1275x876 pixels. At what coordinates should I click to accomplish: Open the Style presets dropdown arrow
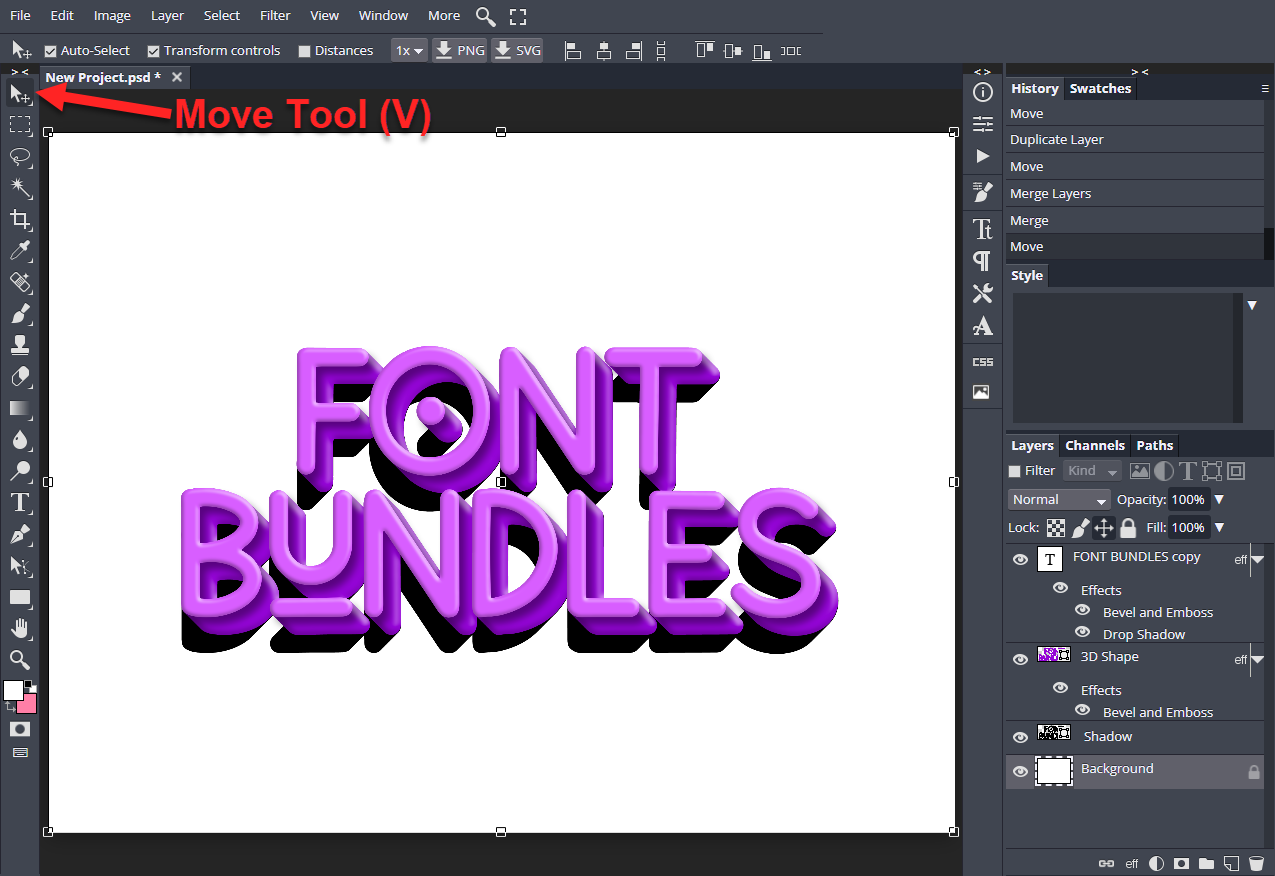(1252, 305)
